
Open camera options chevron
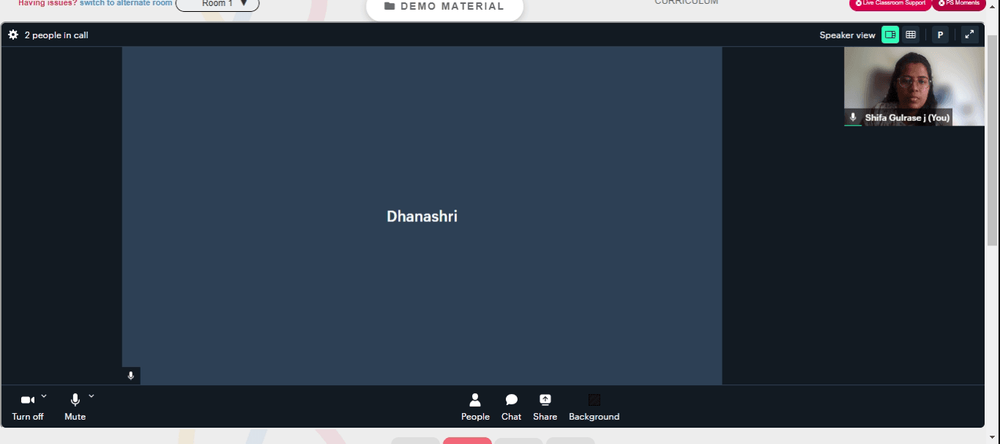click(x=44, y=396)
